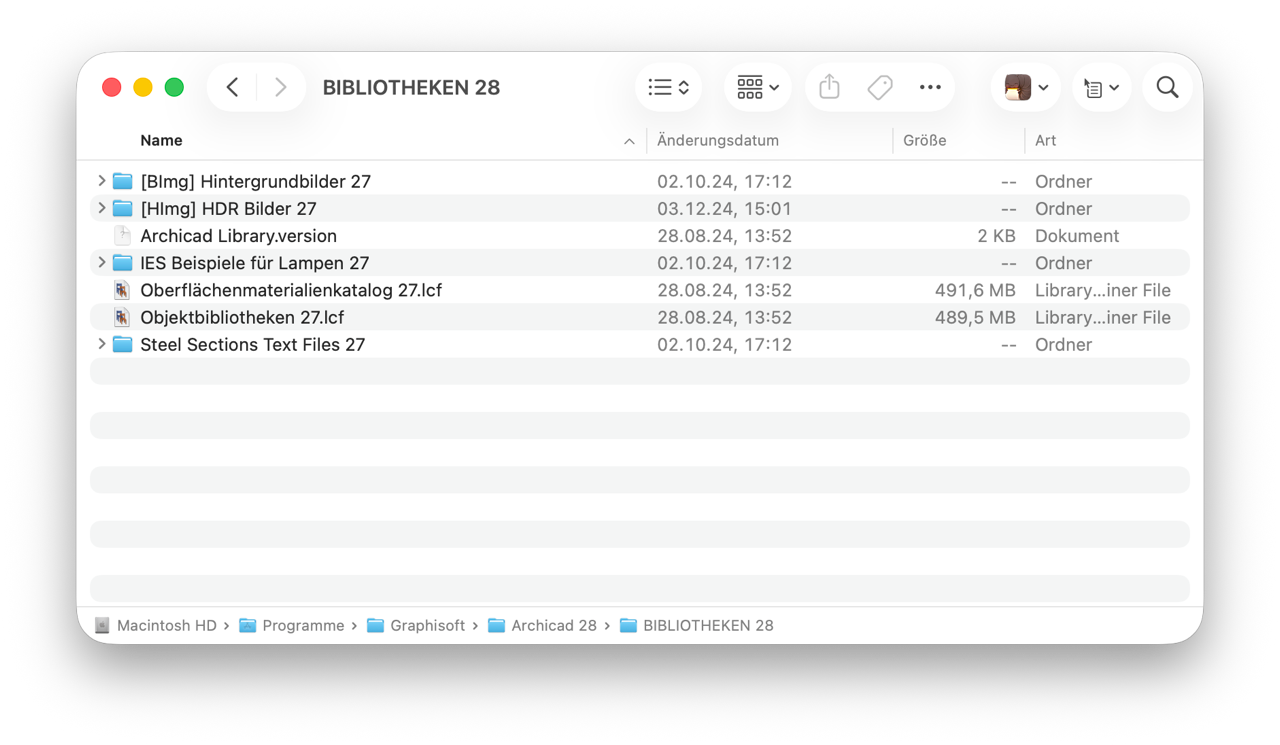Select the list view icon
1280x745 pixels.
point(660,87)
